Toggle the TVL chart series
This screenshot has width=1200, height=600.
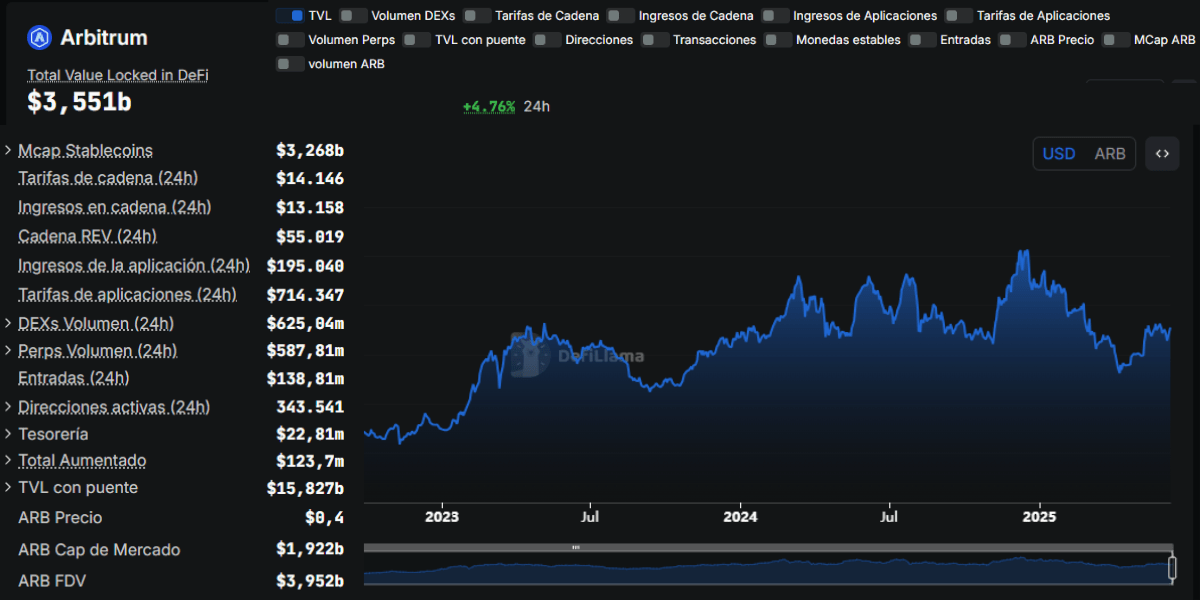coord(290,16)
